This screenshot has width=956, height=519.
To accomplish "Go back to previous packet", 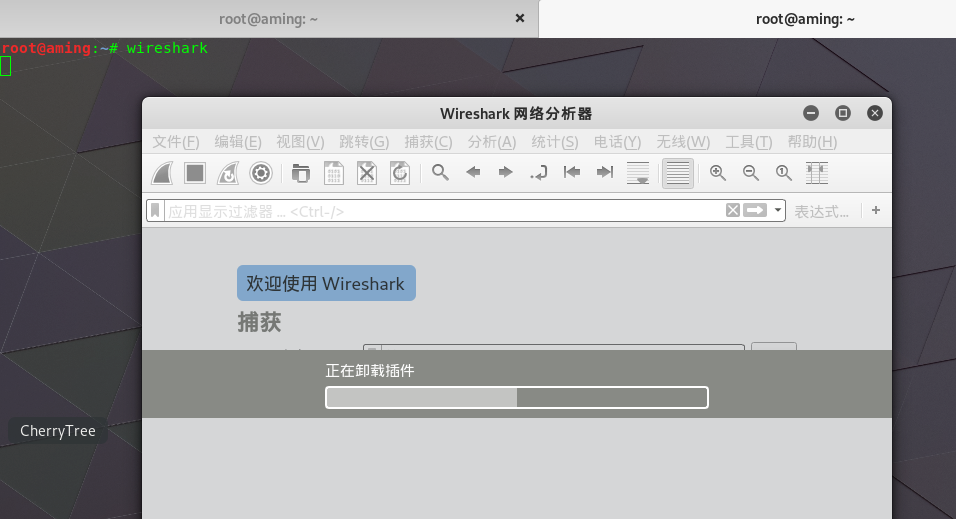I will [473, 173].
